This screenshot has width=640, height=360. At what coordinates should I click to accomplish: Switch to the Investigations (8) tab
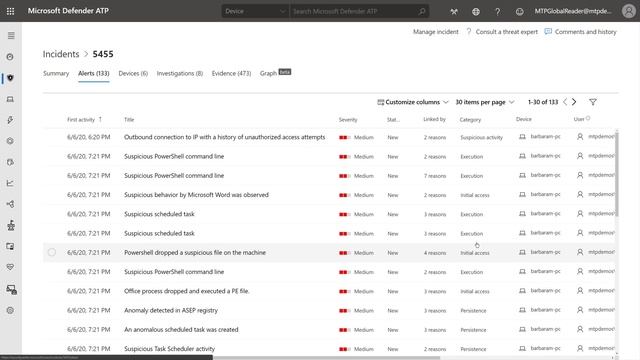[x=180, y=73]
